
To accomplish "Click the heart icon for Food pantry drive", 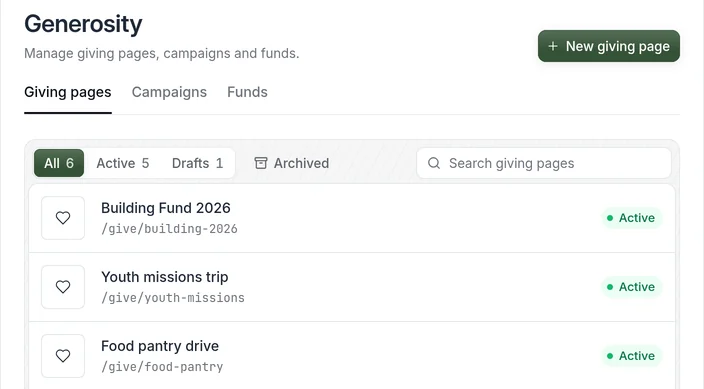I will (x=63, y=356).
